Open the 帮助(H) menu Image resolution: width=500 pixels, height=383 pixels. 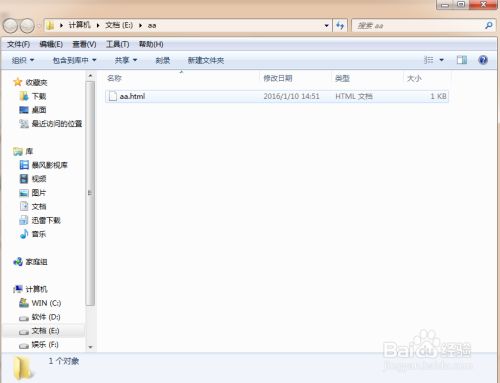151,44
